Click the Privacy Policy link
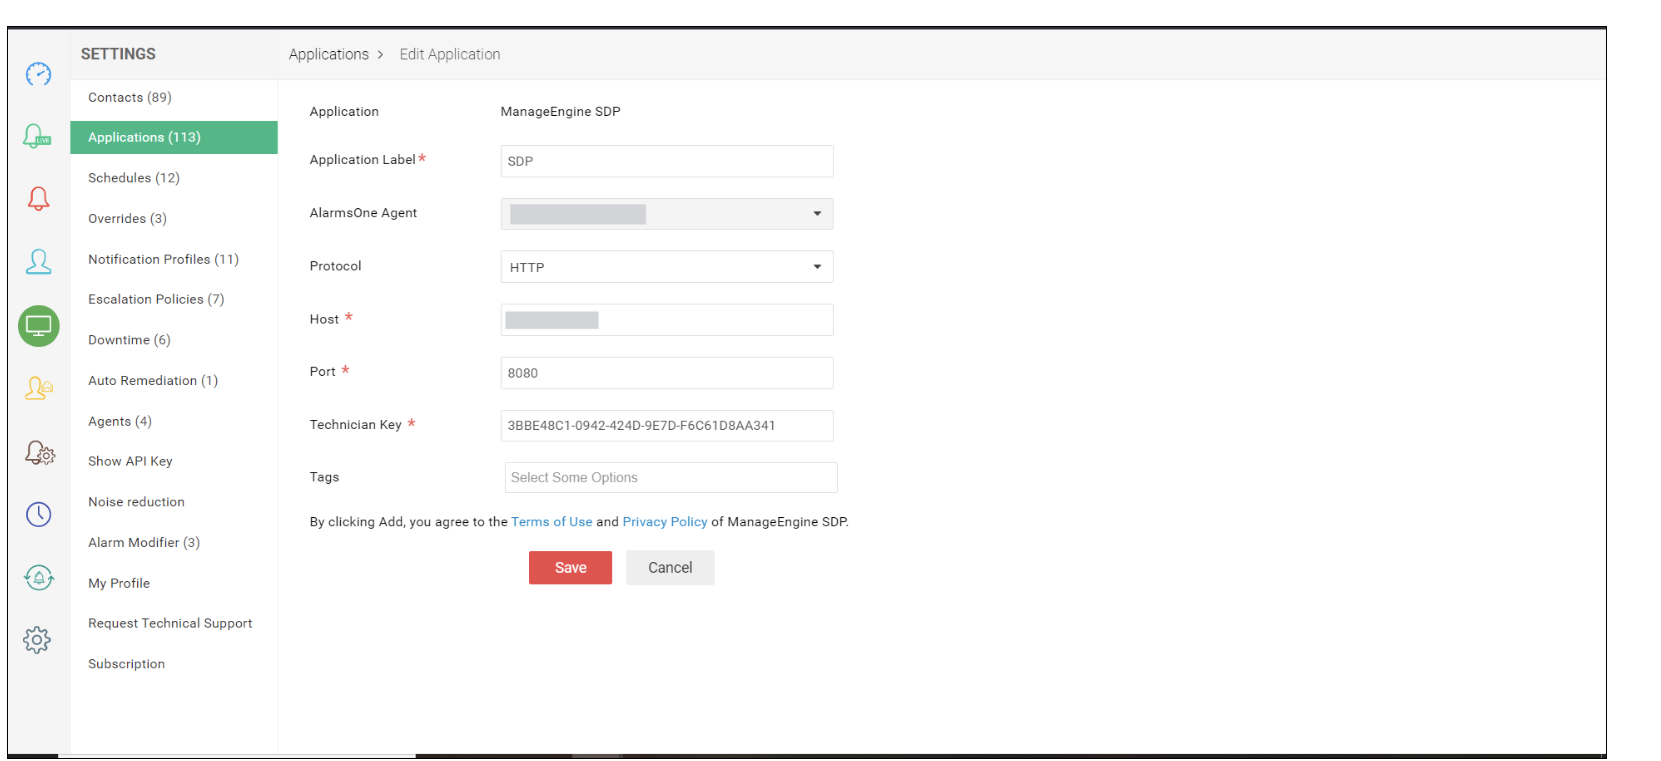This screenshot has height=761, width=1661. click(664, 522)
